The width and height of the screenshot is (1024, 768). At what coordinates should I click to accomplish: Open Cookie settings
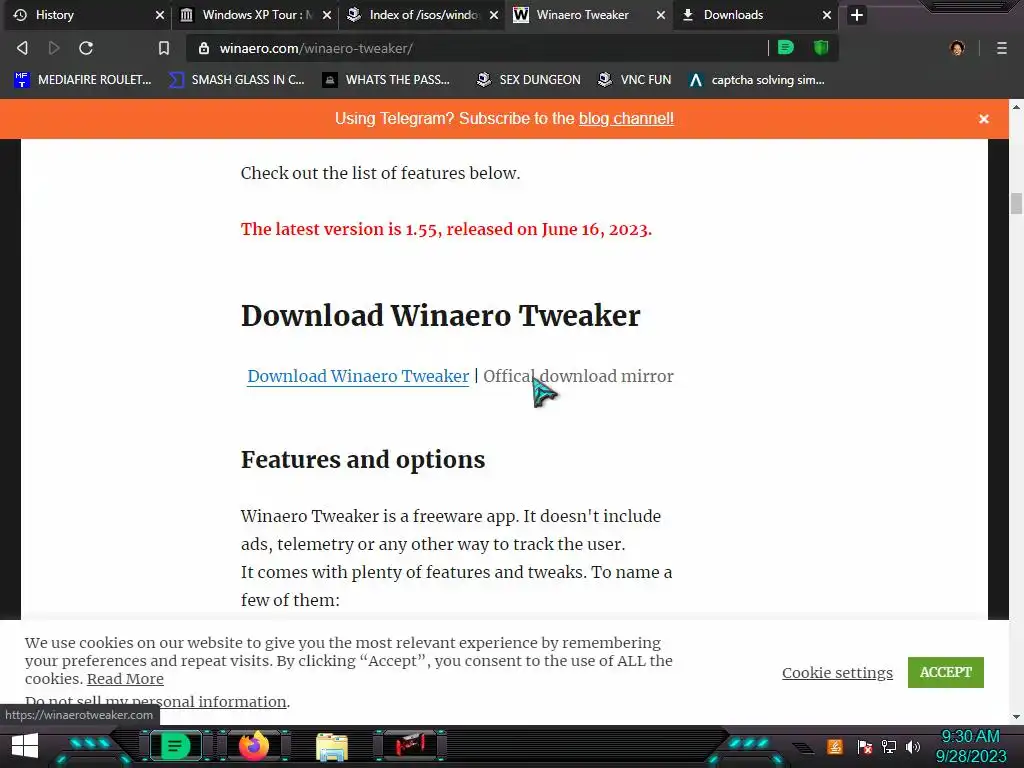tap(837, 673)
